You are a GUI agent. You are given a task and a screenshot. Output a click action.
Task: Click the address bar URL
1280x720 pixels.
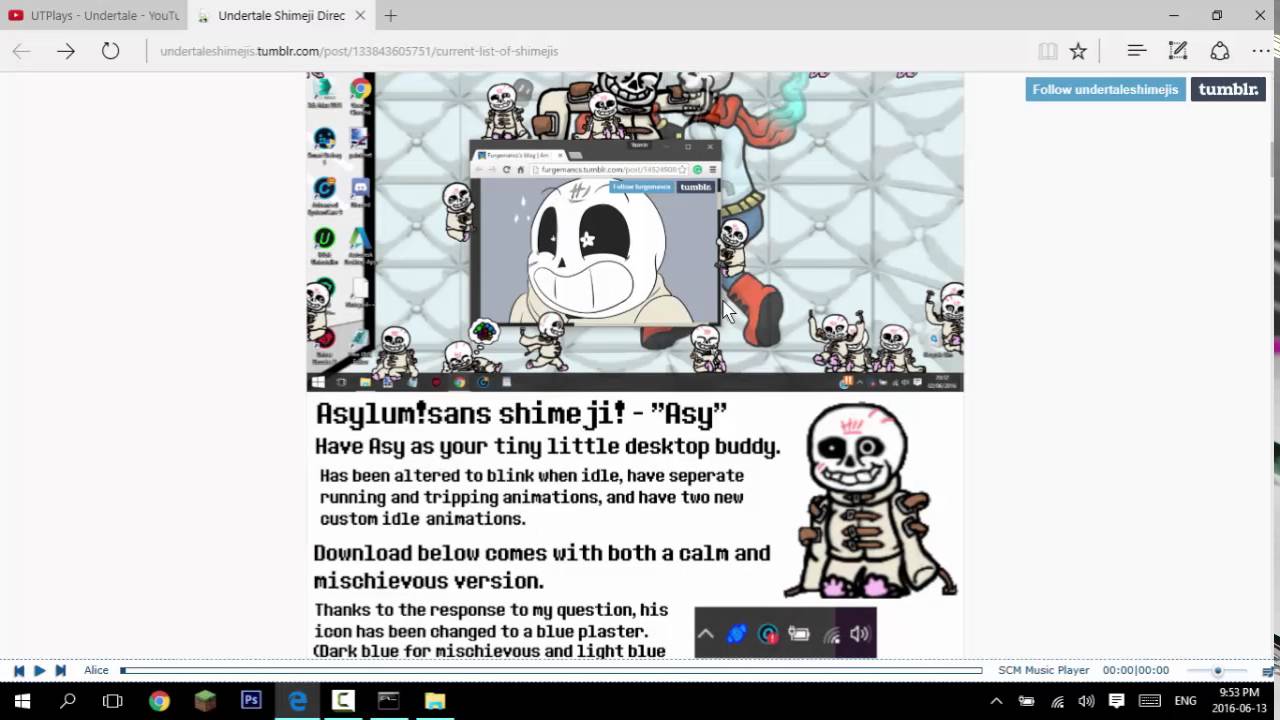point(358,51)
